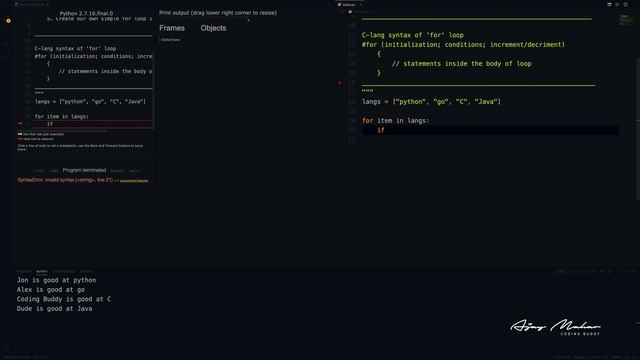640x360 pixels.
Task: Select the left editor's file tab
Action: pos(32,4)
